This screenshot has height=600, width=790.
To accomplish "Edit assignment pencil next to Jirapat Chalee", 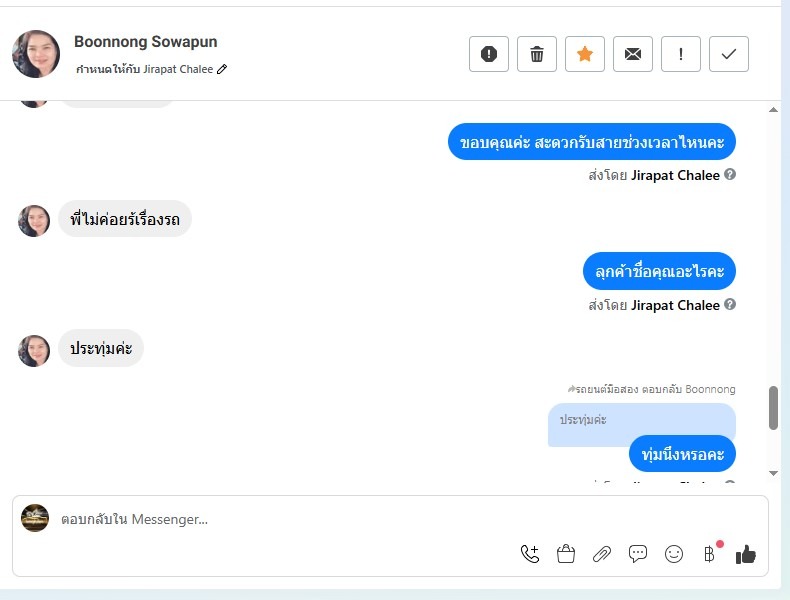I will [x=222, y=70].
